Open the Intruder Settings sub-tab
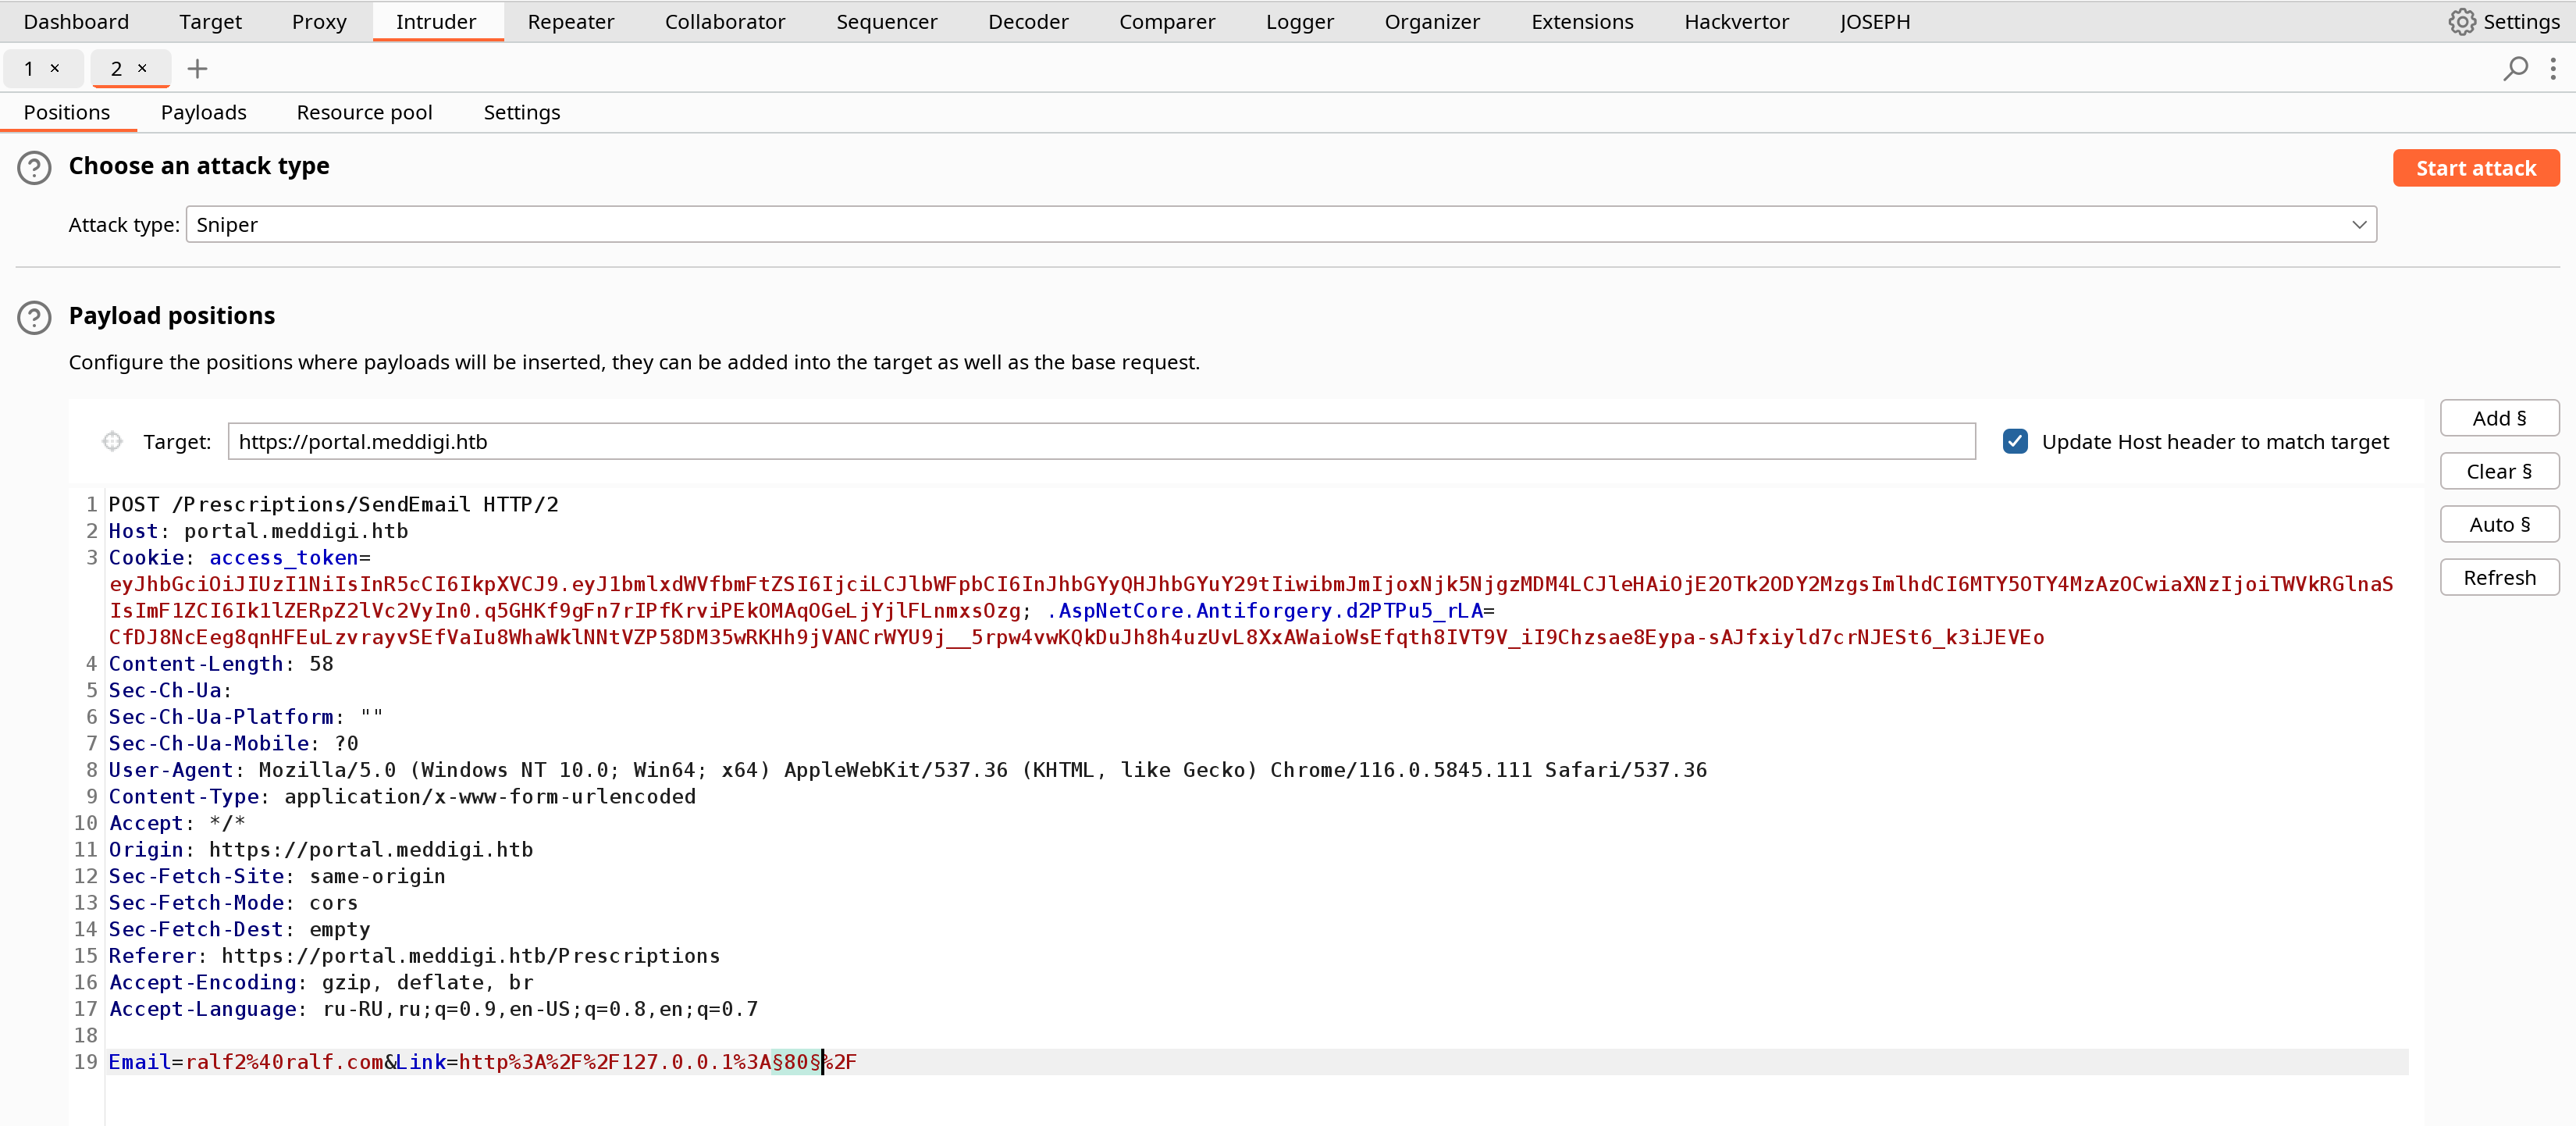 tap(521, 112)
